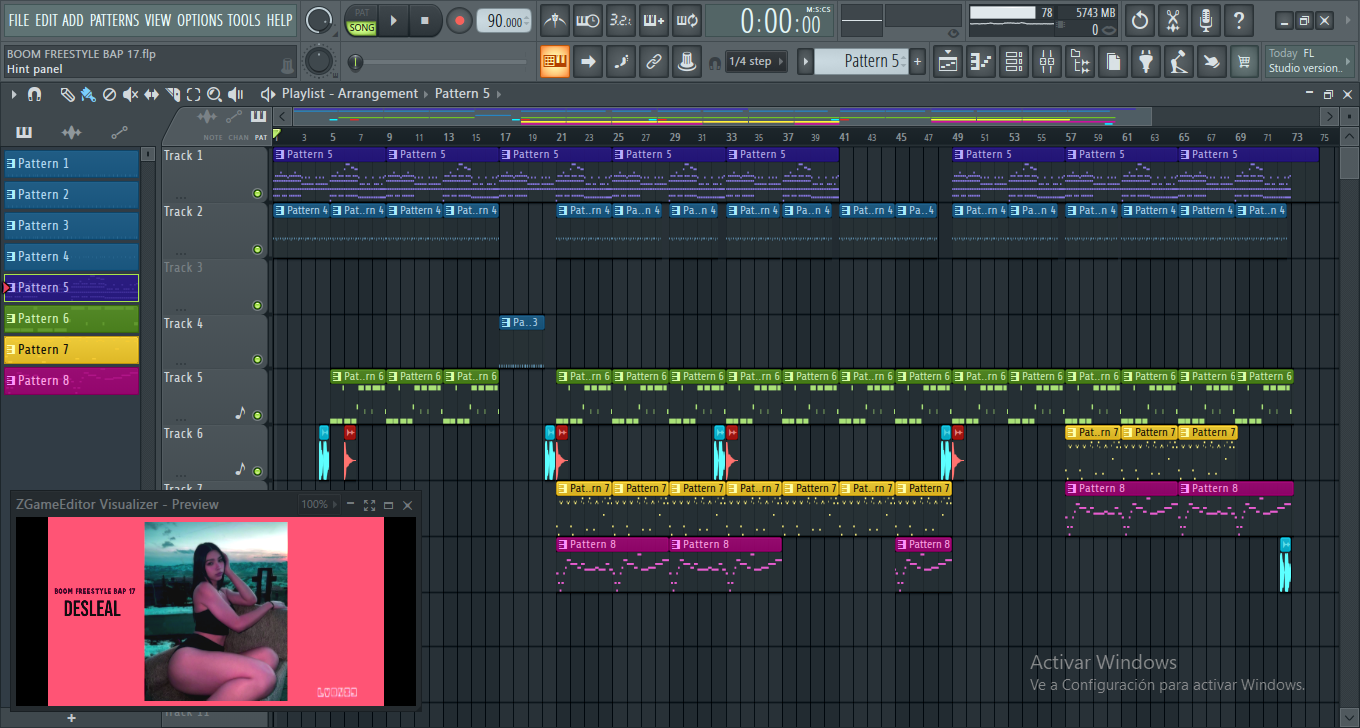This screenshot has height=728, width=1360.
Task: Open the PATTERNS menu
Action: click(114, 20)
